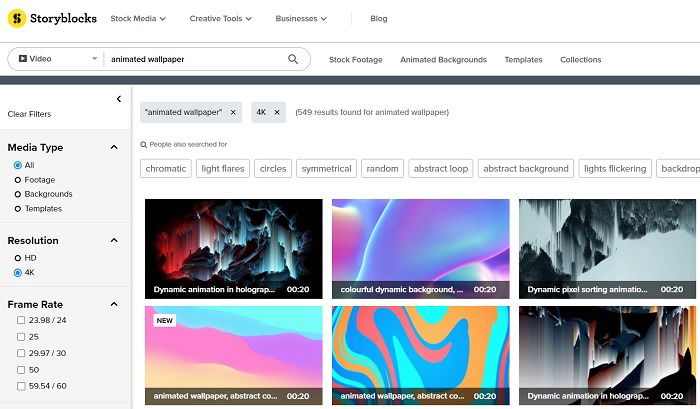Click the Clear Filters link
This screenshot has height=409, width=700.
[x=29, y=114]
